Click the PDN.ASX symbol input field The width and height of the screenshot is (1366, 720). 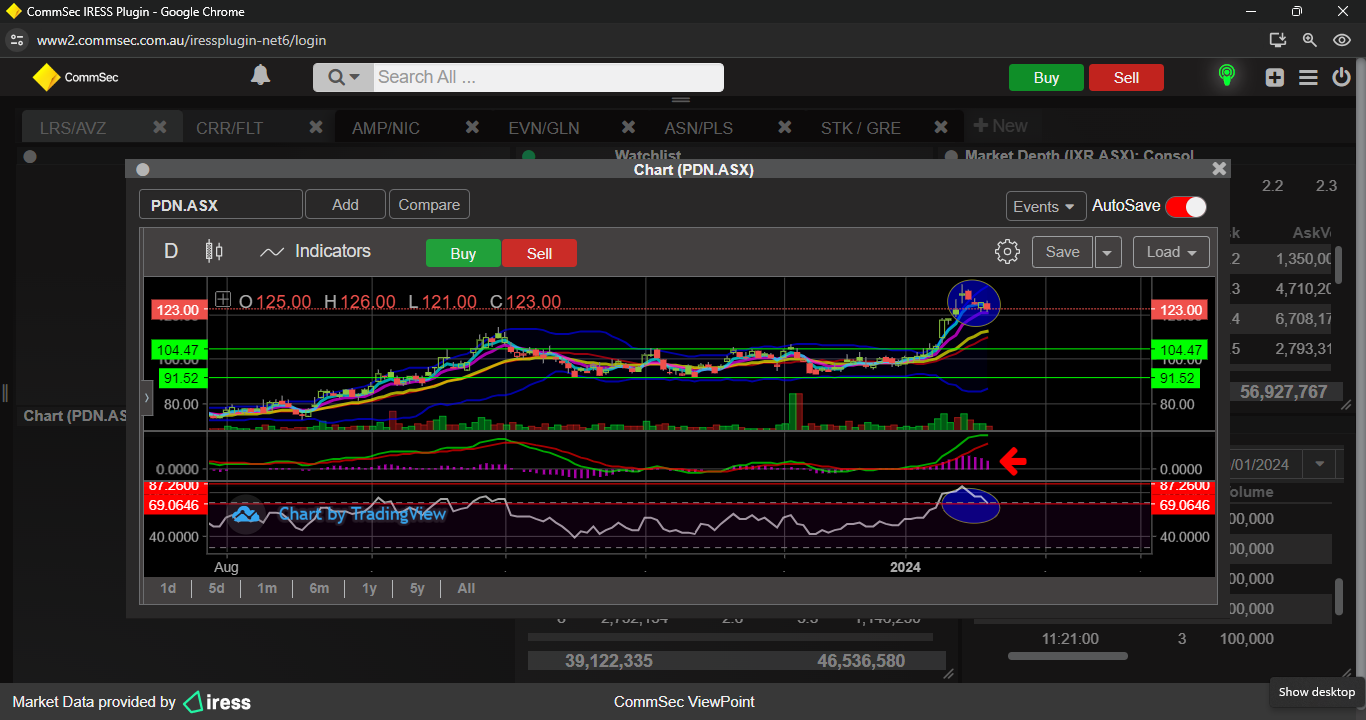tap(220, 205)
